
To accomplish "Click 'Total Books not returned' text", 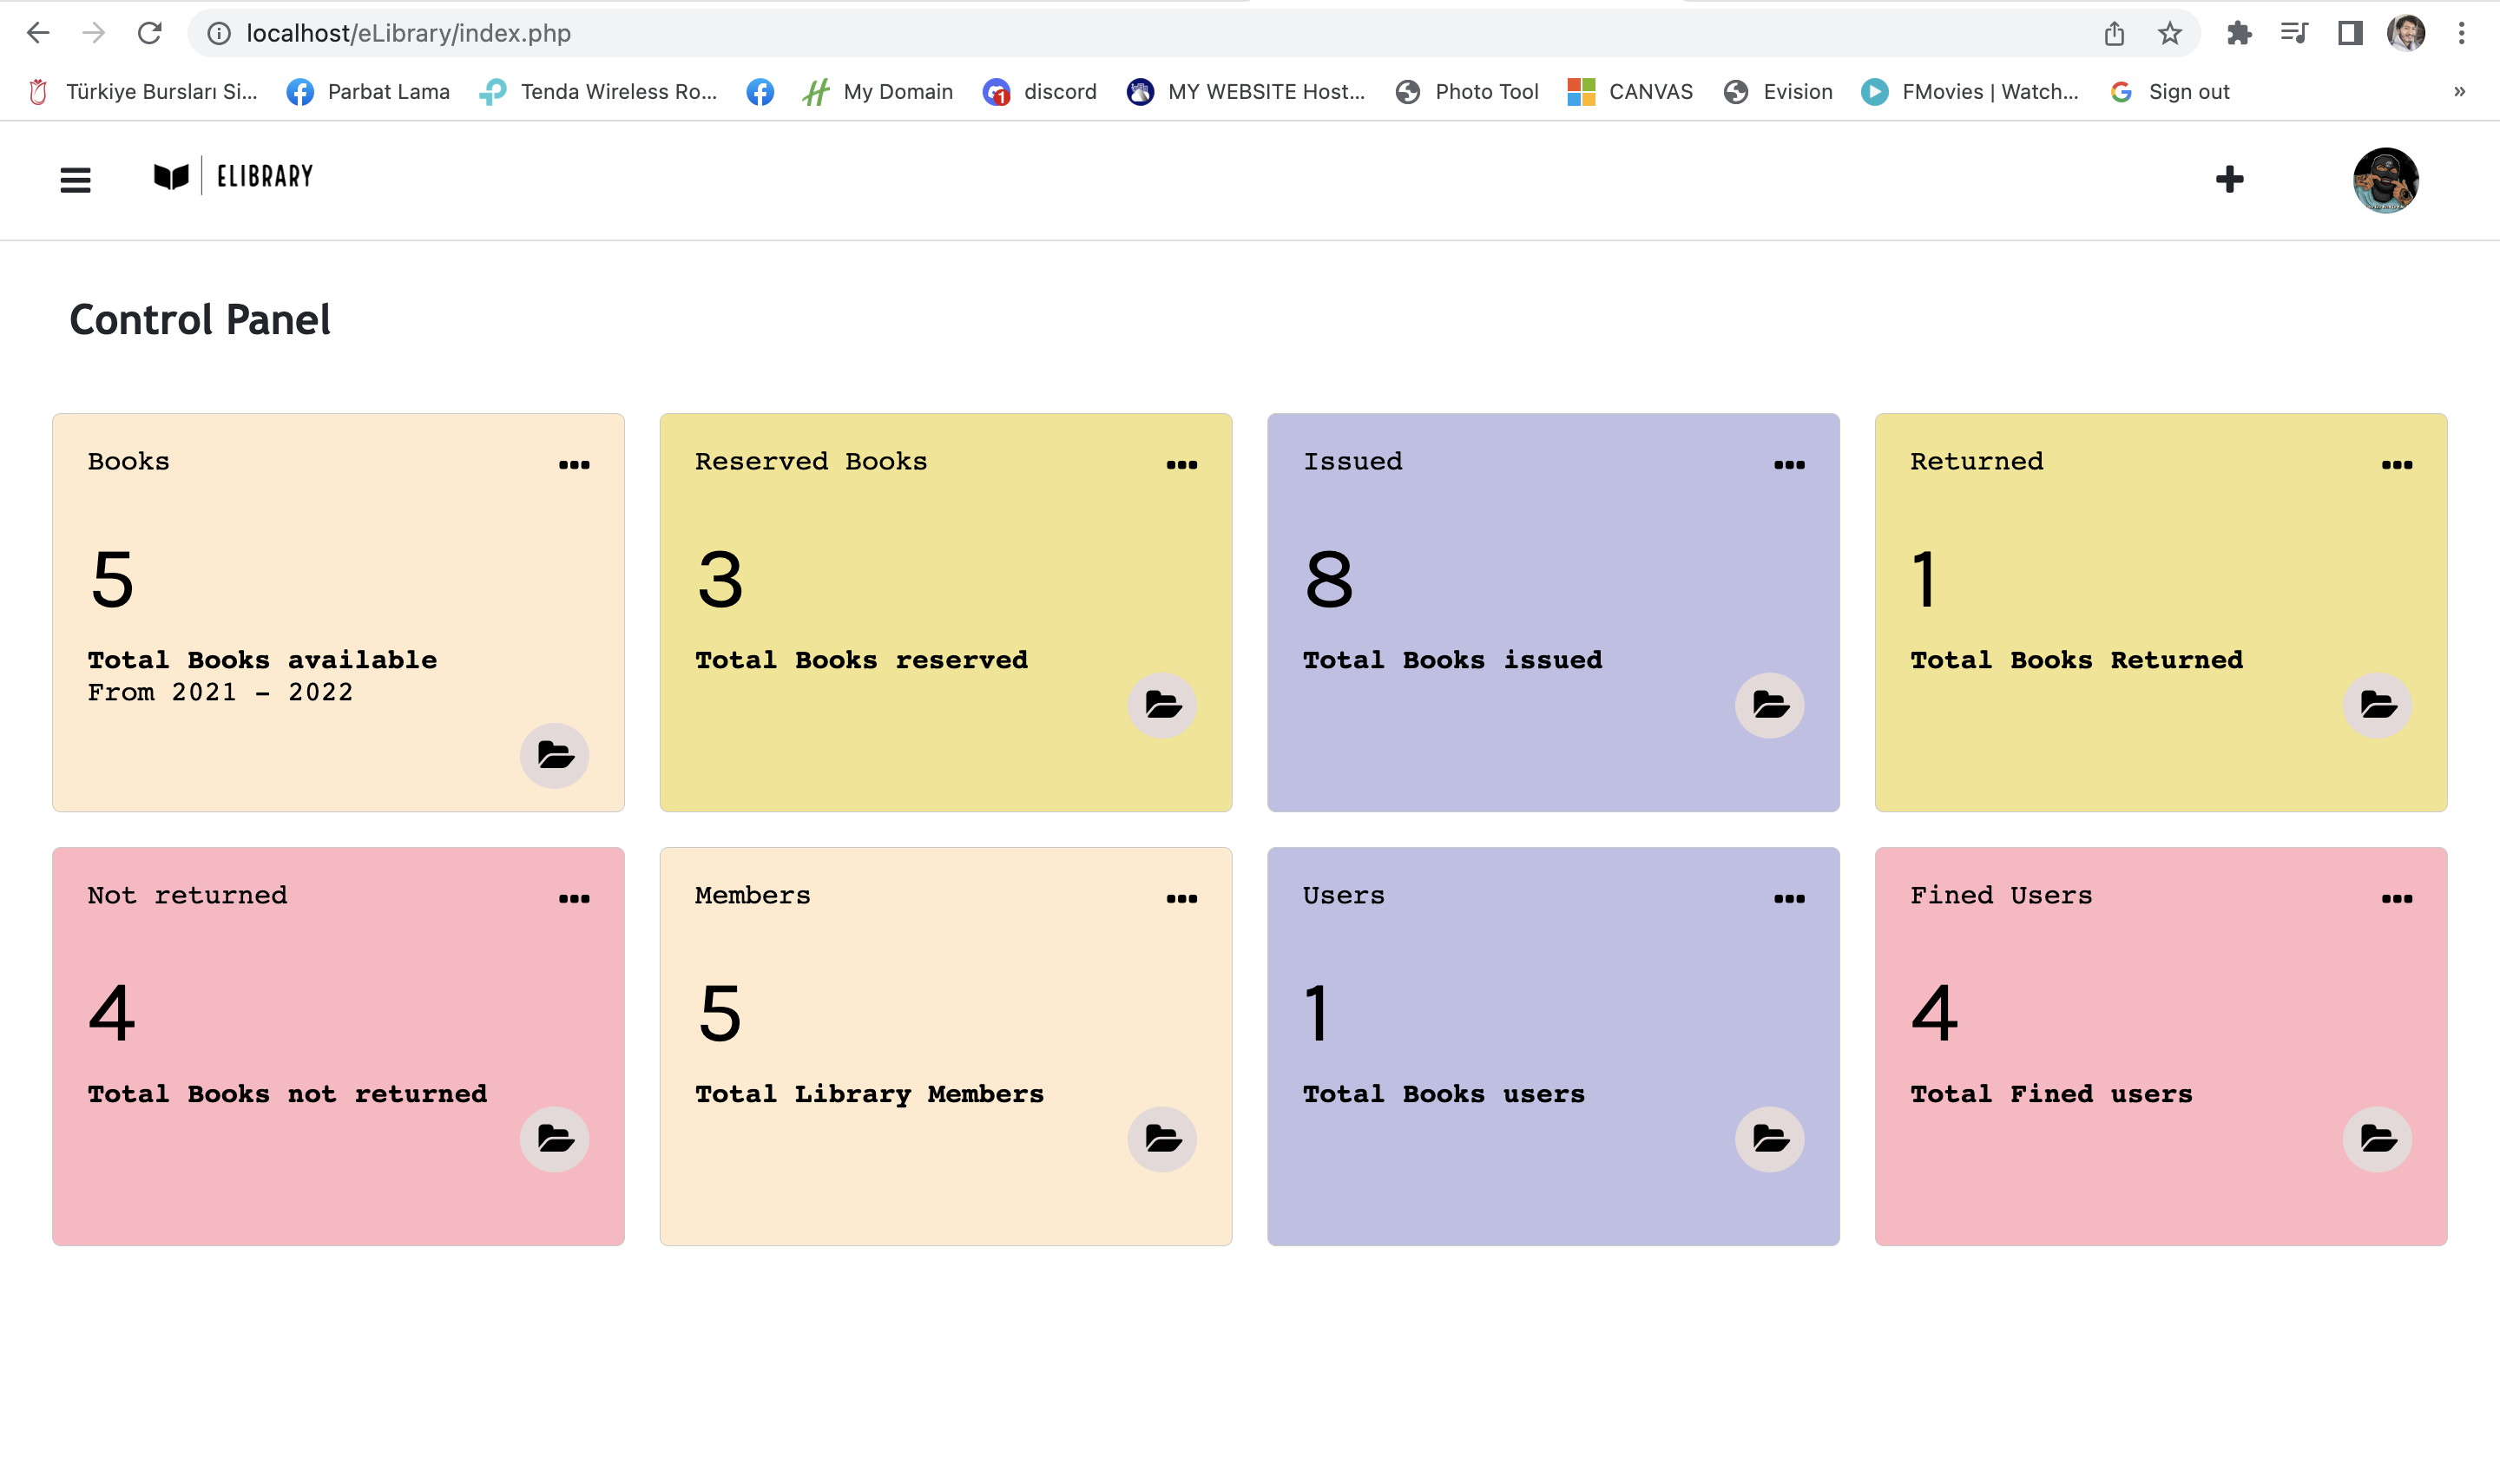I will (287, 1094).
